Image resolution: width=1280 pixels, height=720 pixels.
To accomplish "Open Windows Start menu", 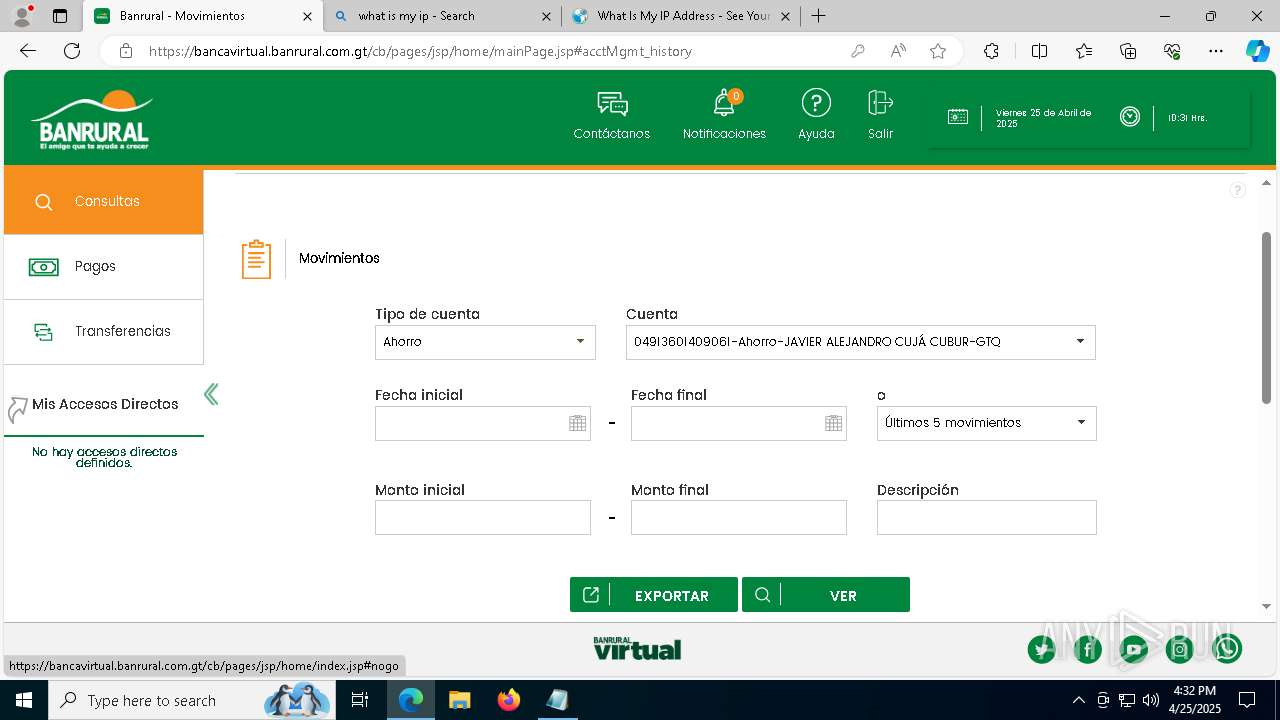I will 24,700.
